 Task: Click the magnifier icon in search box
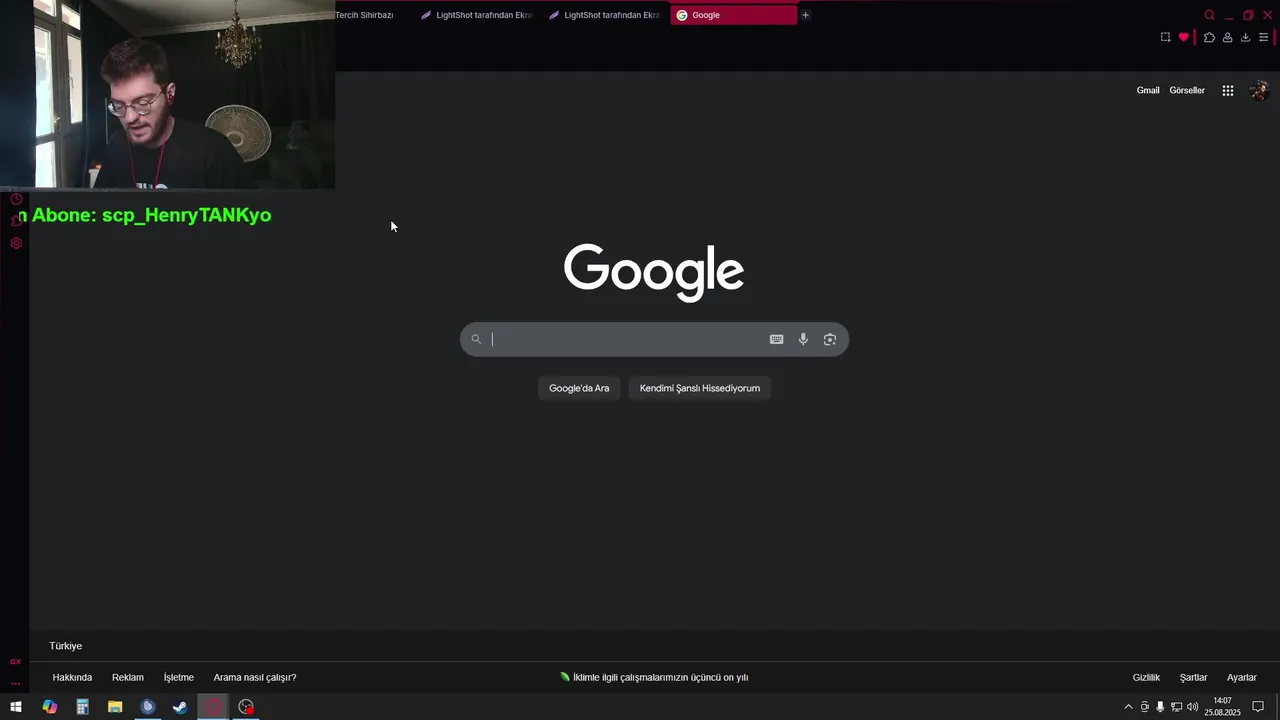[476, 339]
